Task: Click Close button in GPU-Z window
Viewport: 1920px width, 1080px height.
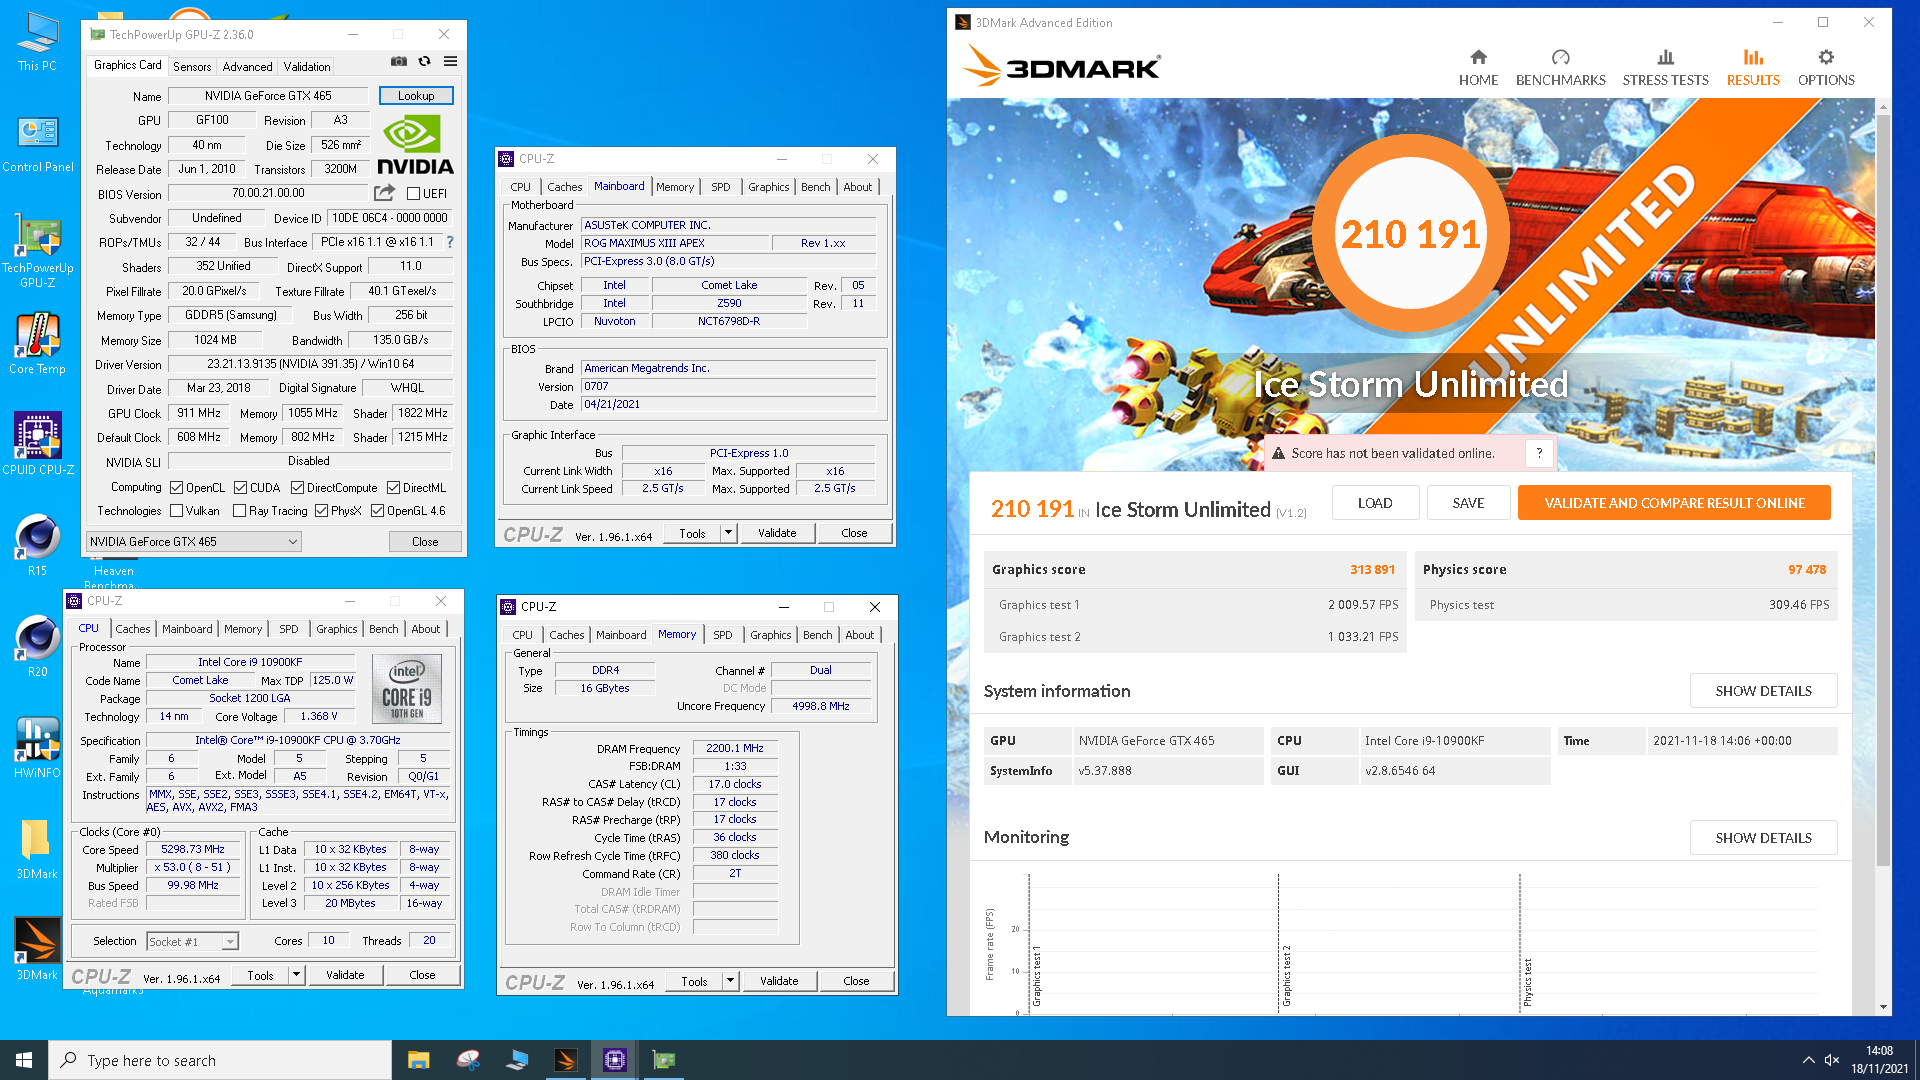Action: coord(425,542)
